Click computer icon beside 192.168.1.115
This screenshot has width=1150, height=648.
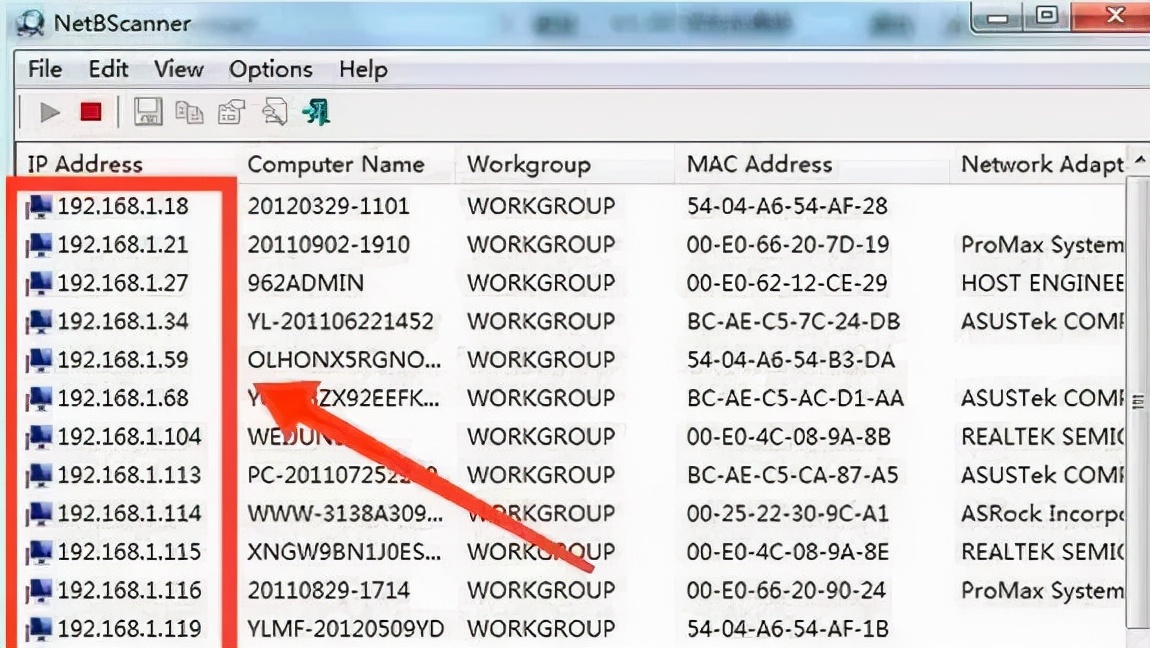[39, 552]
